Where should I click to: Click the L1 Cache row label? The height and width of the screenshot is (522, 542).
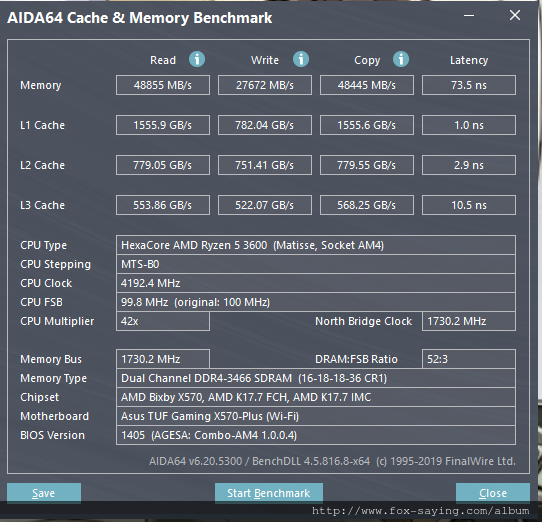click(x=43, y=125)
